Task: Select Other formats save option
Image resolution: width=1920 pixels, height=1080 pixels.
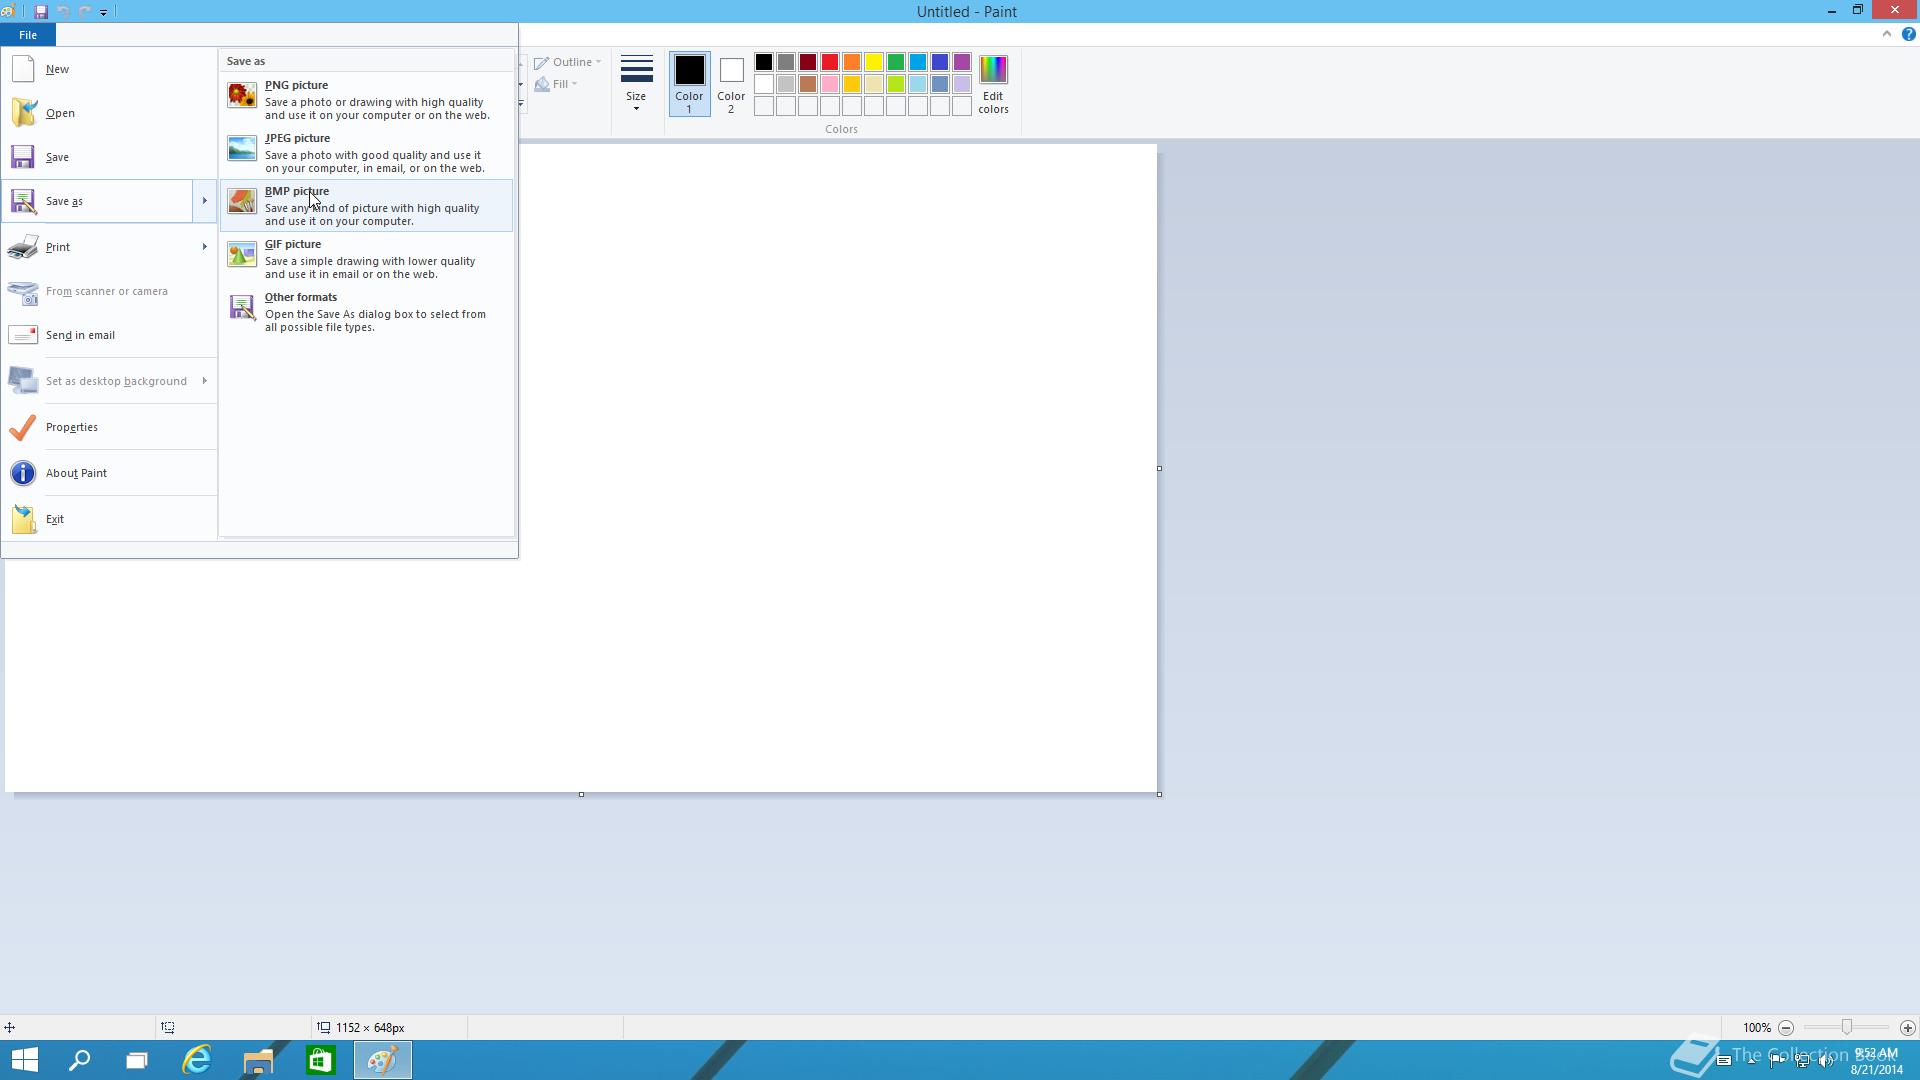Action: coord(366,312)
